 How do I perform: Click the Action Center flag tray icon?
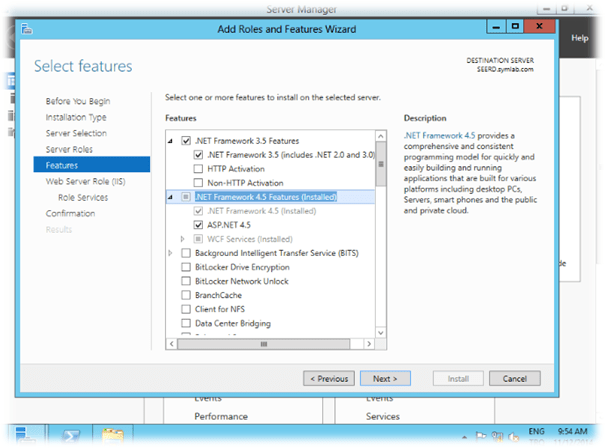pos(482,437)
